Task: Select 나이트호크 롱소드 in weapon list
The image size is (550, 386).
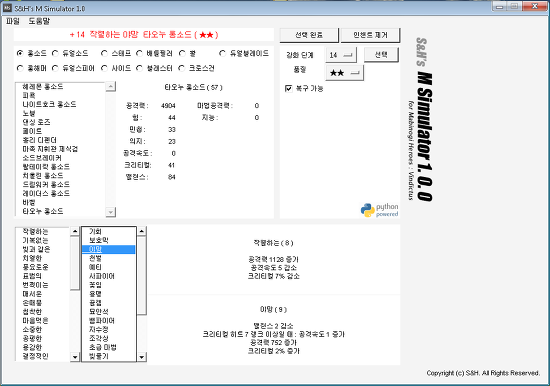Action: pos(49,104)
